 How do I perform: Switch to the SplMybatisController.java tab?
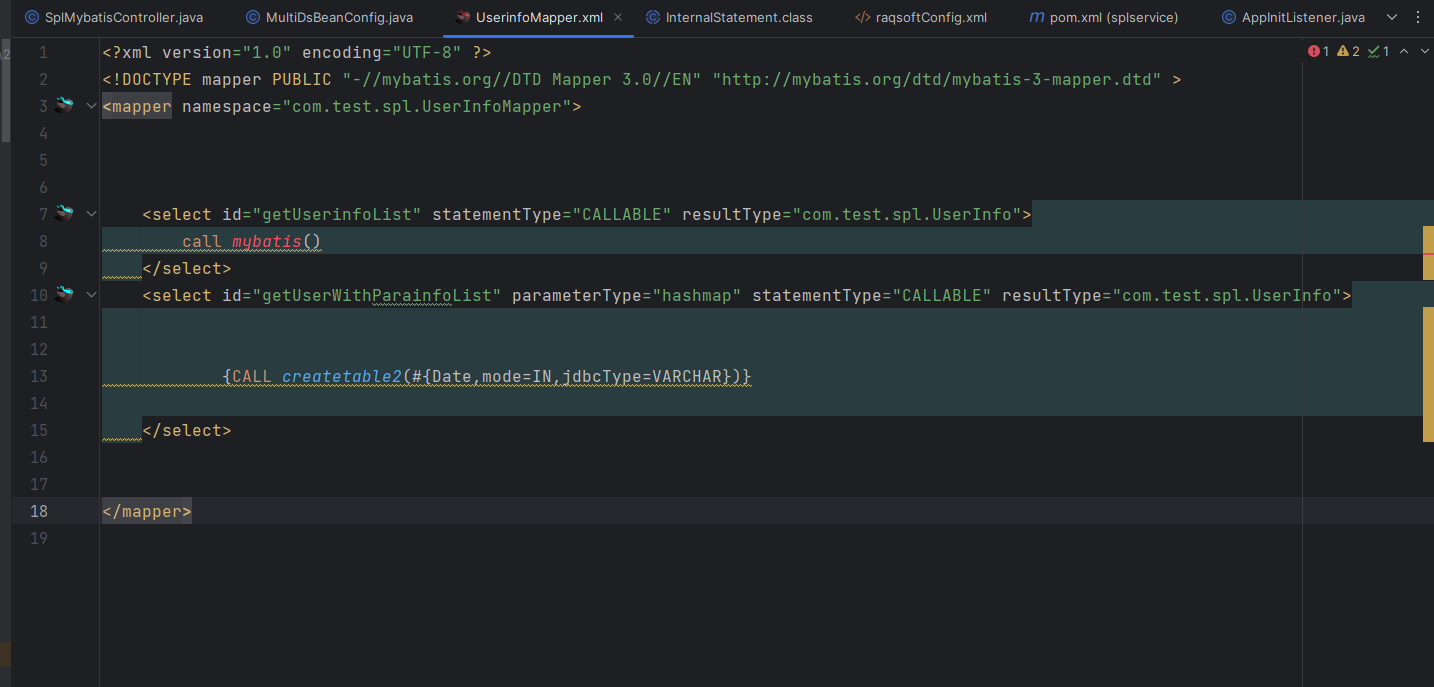tap(114, 18)
